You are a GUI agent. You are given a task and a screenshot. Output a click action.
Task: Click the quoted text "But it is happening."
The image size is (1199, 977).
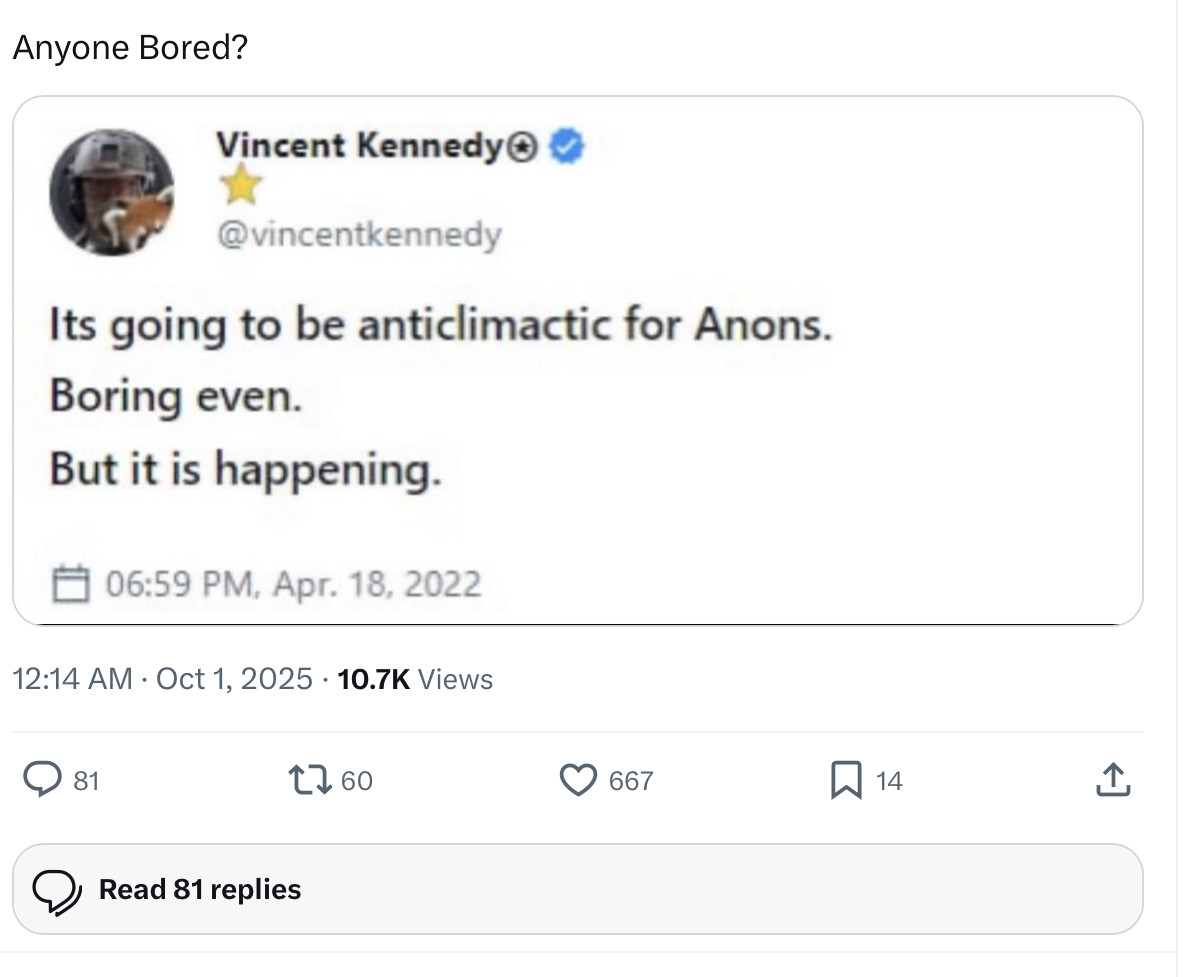(x=245, y=469)
